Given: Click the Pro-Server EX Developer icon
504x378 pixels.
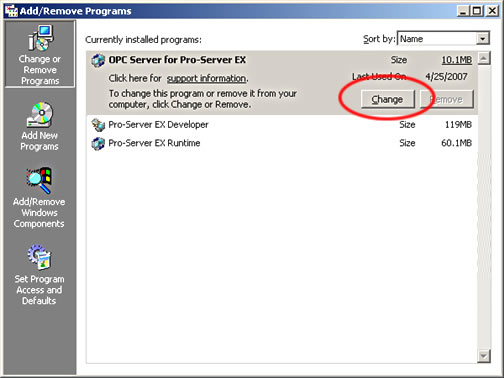Looking at the screenshot, I should (x=98, y=125).
